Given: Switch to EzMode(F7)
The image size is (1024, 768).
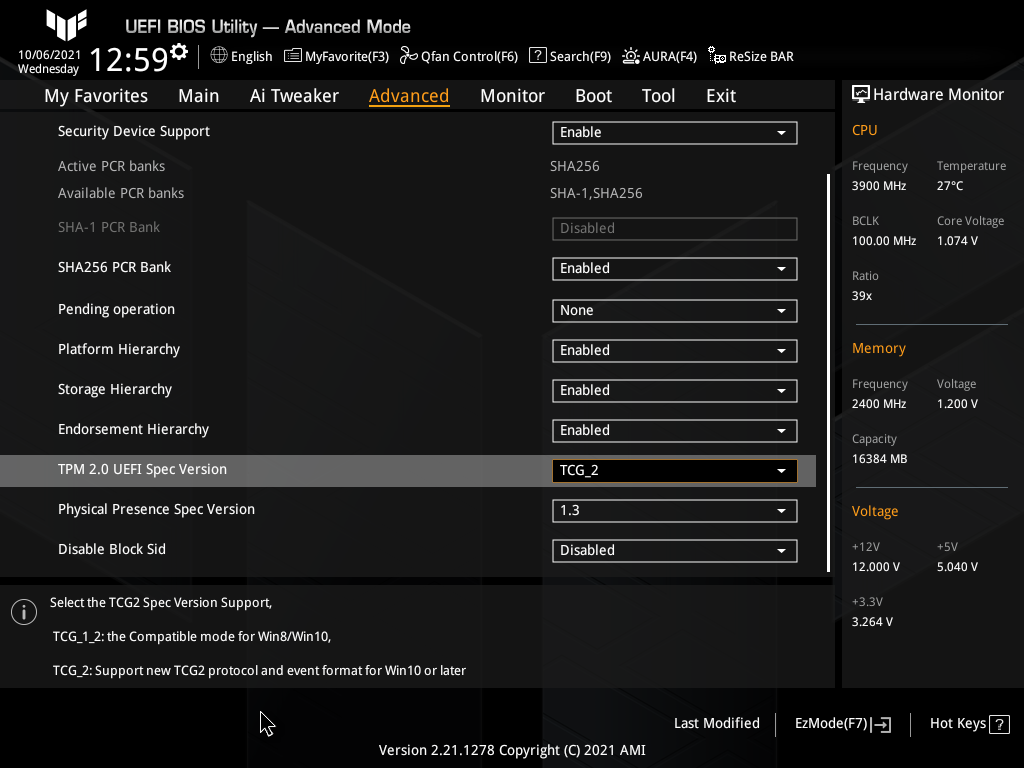Looking at the screenshot, I should [x=842, y=724].
